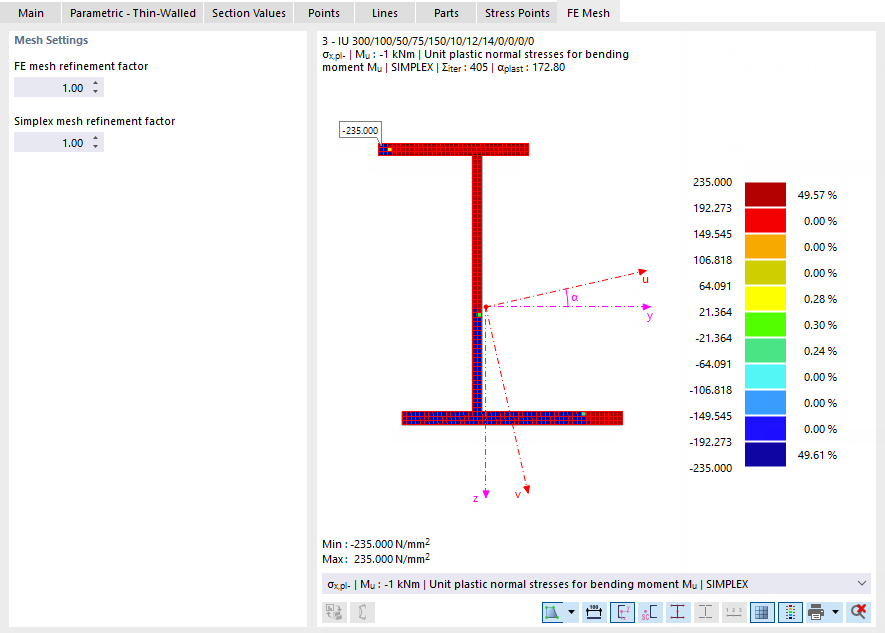Click the Min: -235.000 N/mm² text
Viewport: 885px width, 633px height.
click(x=376, y=544)
